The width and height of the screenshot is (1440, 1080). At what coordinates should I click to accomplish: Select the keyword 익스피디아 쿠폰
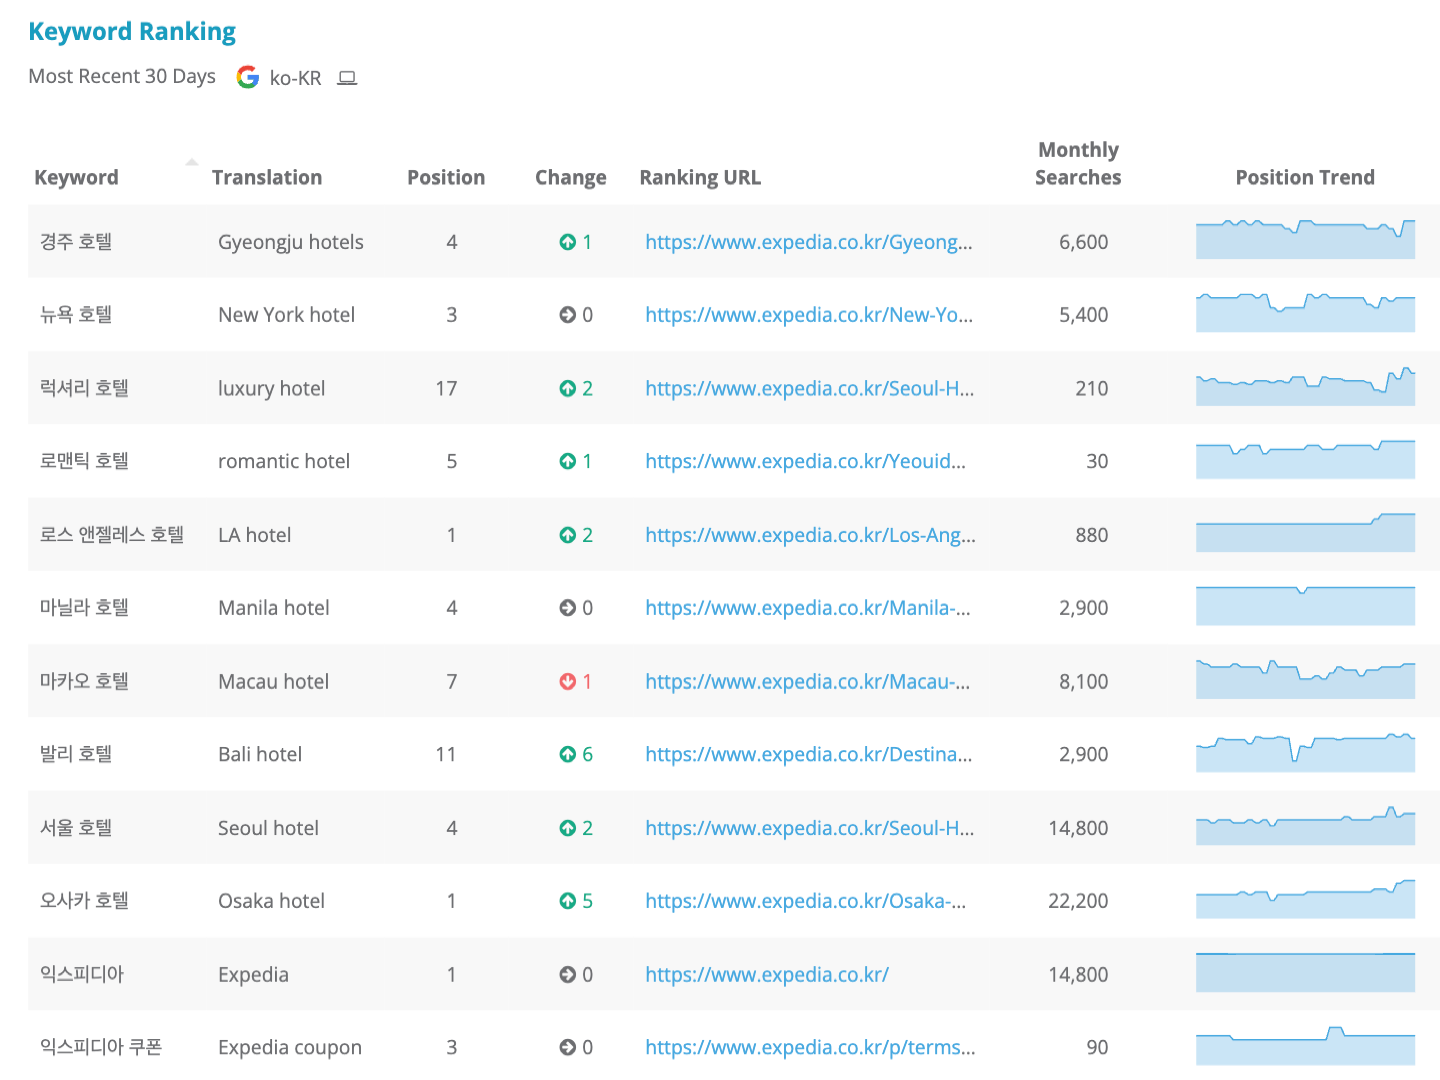click(101, 1047)
